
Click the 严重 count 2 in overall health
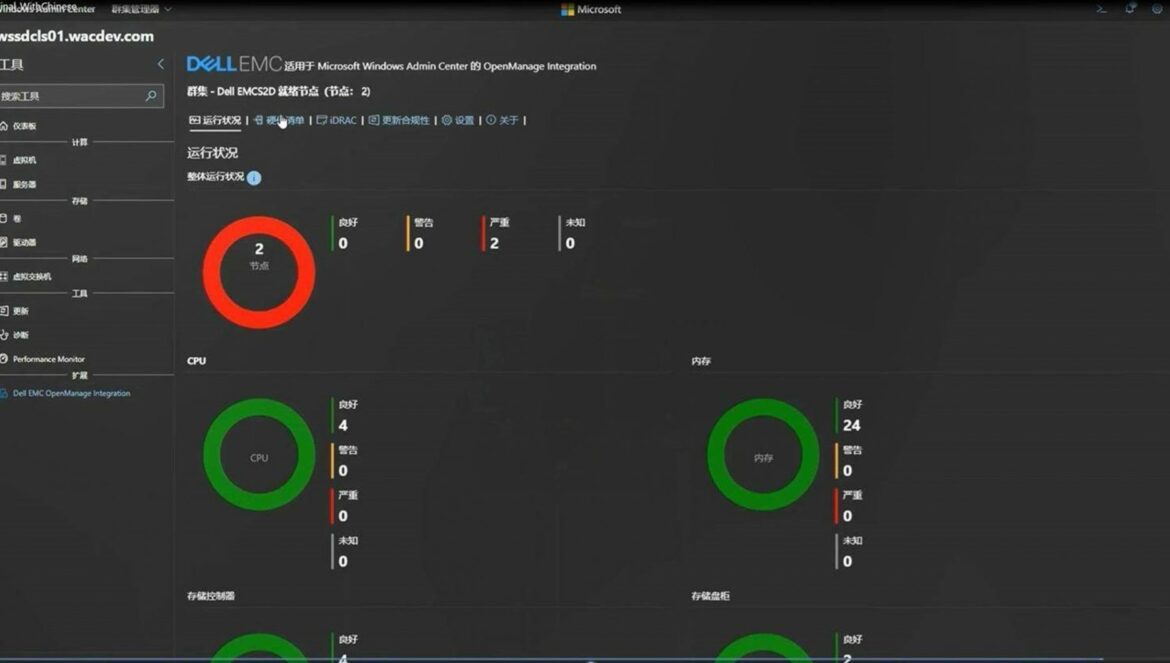(495, 243)
